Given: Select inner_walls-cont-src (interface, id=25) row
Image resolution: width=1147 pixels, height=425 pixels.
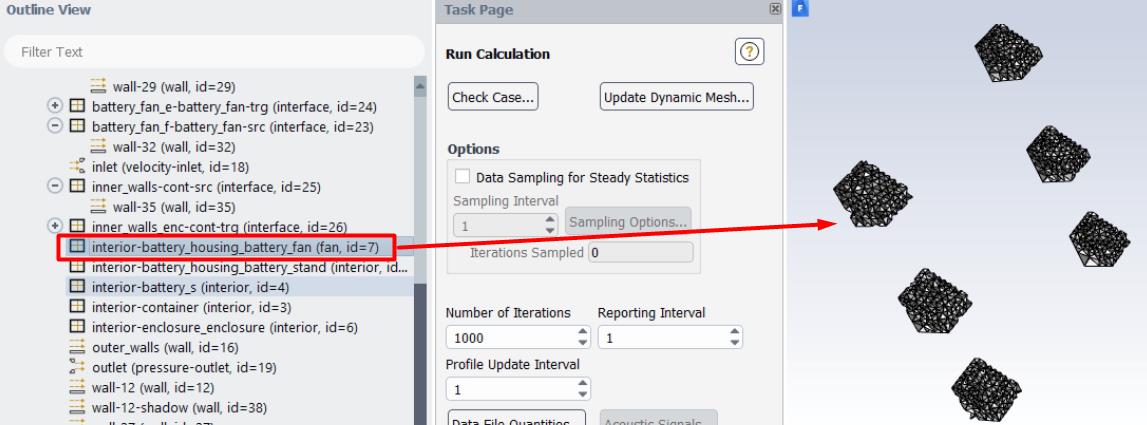Looking at the screenshot, I should coord(206,187).
